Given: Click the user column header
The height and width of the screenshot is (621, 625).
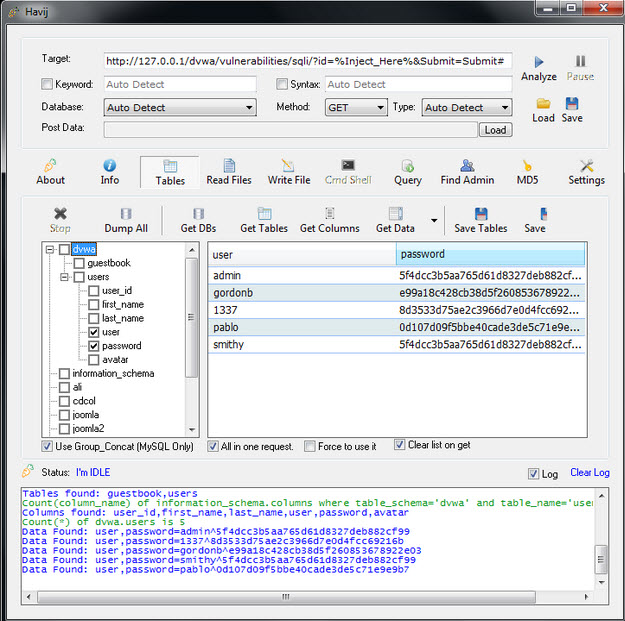Looking at the screenshot, I should (302, 254).
